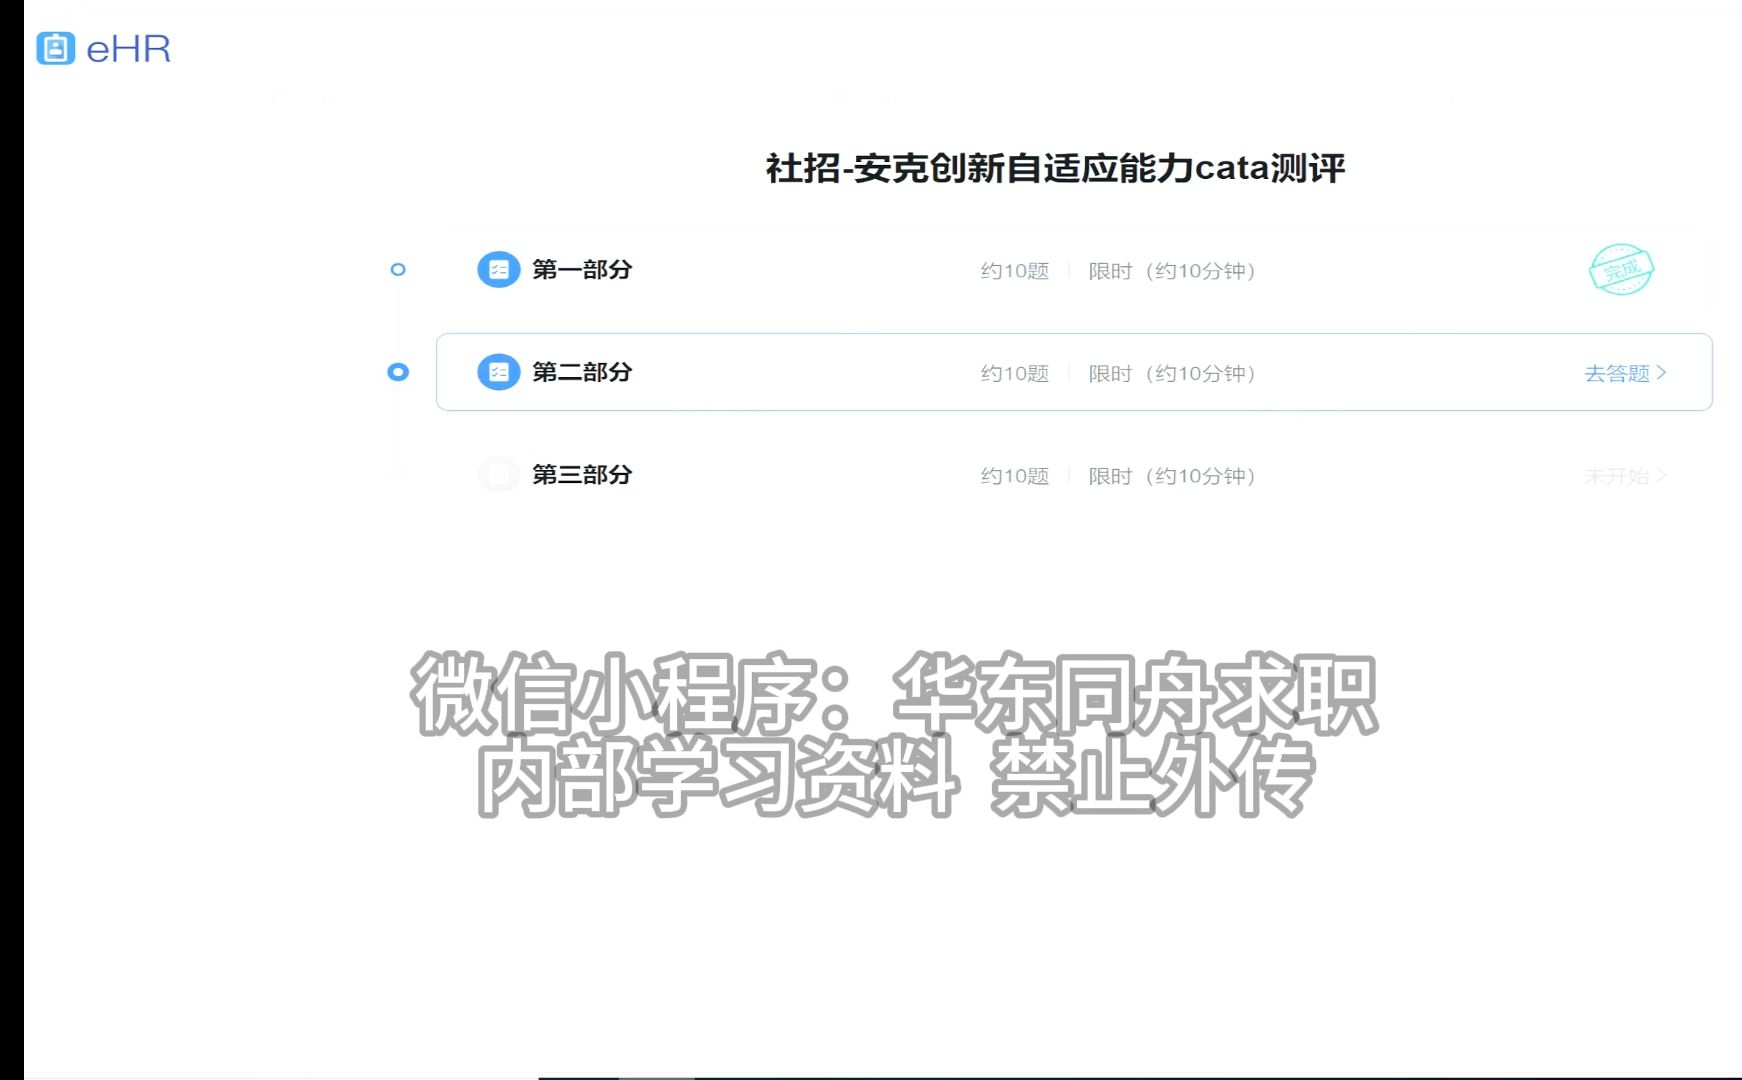This screenshot has width=1742, height=1080.
Task: Click the 完成 stamp on 第一部分
Action: click(x=1621, y=270)
